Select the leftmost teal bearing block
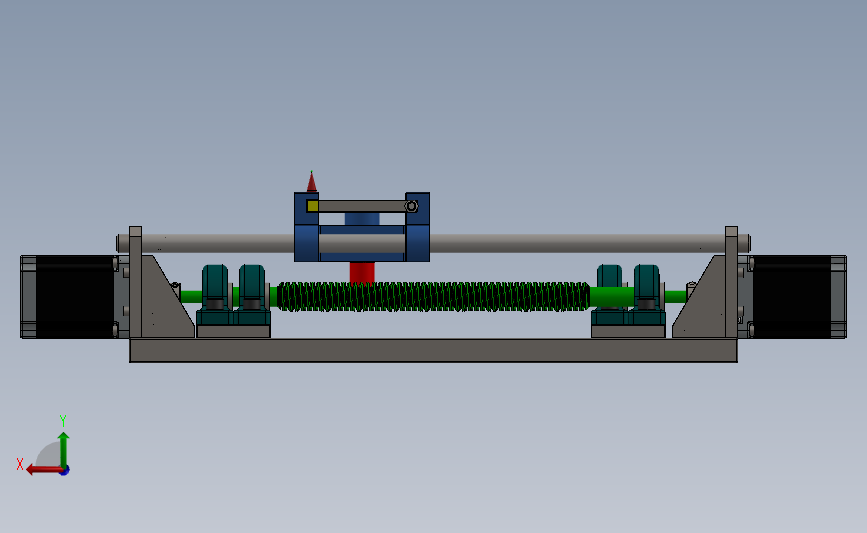 [215, 296]
